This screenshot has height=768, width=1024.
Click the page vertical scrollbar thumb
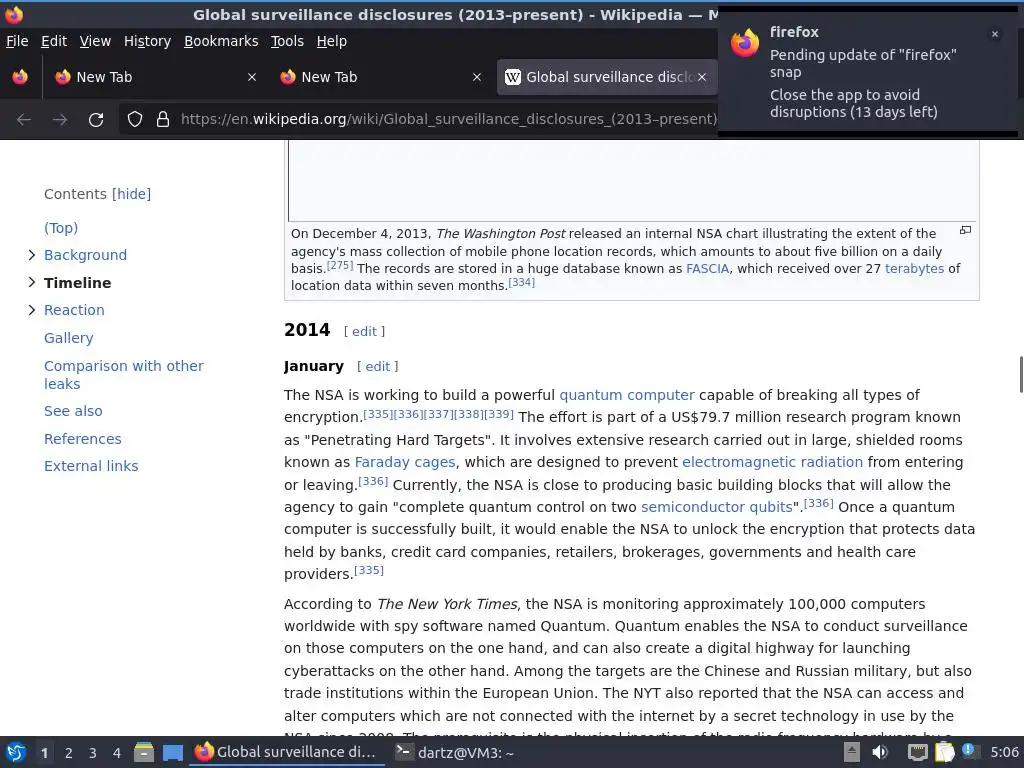click(x=1021, y=374)
